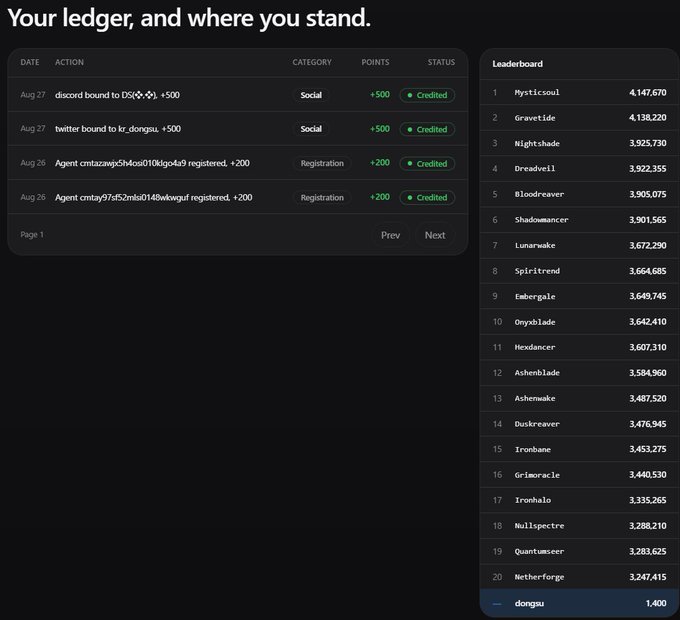Click Credited status on the cmtay97sf52mlsi0148wkwguf row
680x620 pixels.
[427, 197]
